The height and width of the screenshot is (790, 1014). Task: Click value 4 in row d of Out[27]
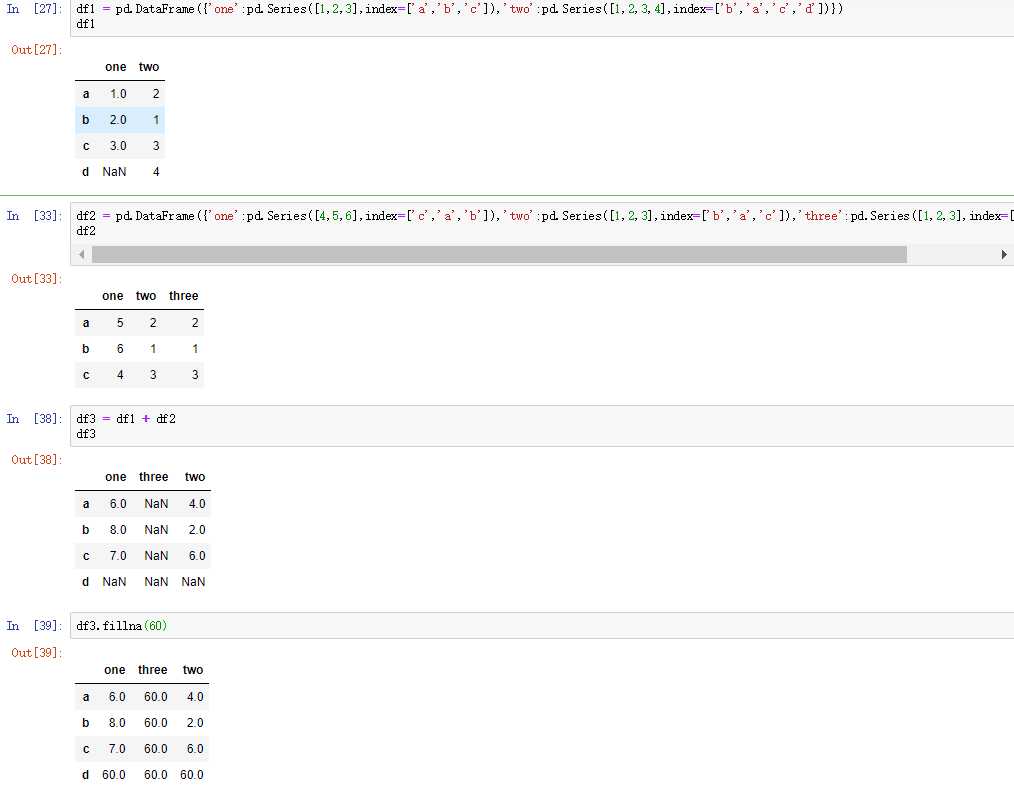click(x=156, y=172)
